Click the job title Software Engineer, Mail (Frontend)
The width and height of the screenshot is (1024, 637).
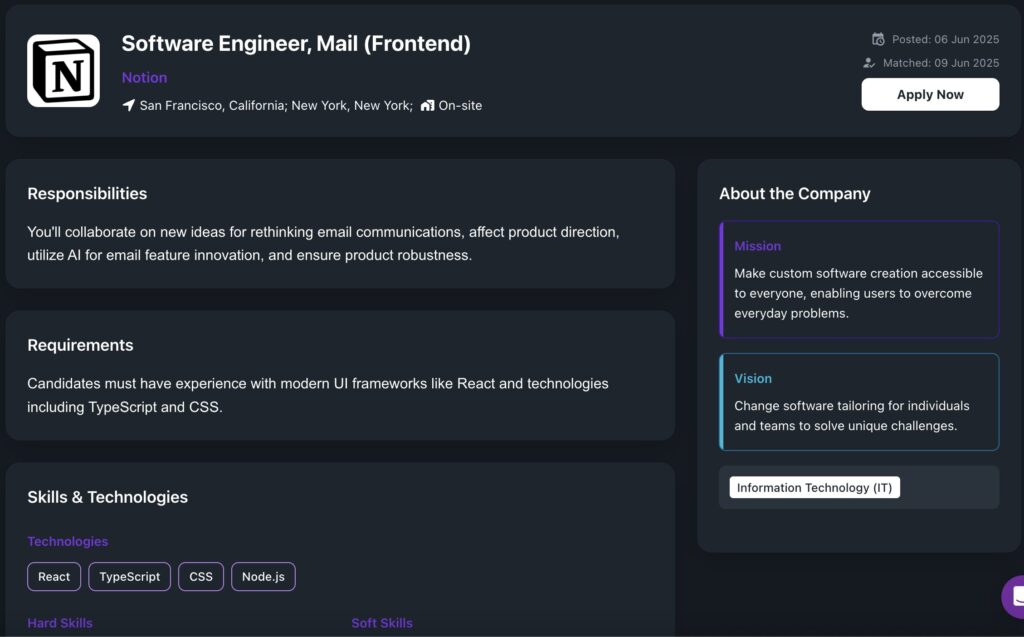(296, 43)
